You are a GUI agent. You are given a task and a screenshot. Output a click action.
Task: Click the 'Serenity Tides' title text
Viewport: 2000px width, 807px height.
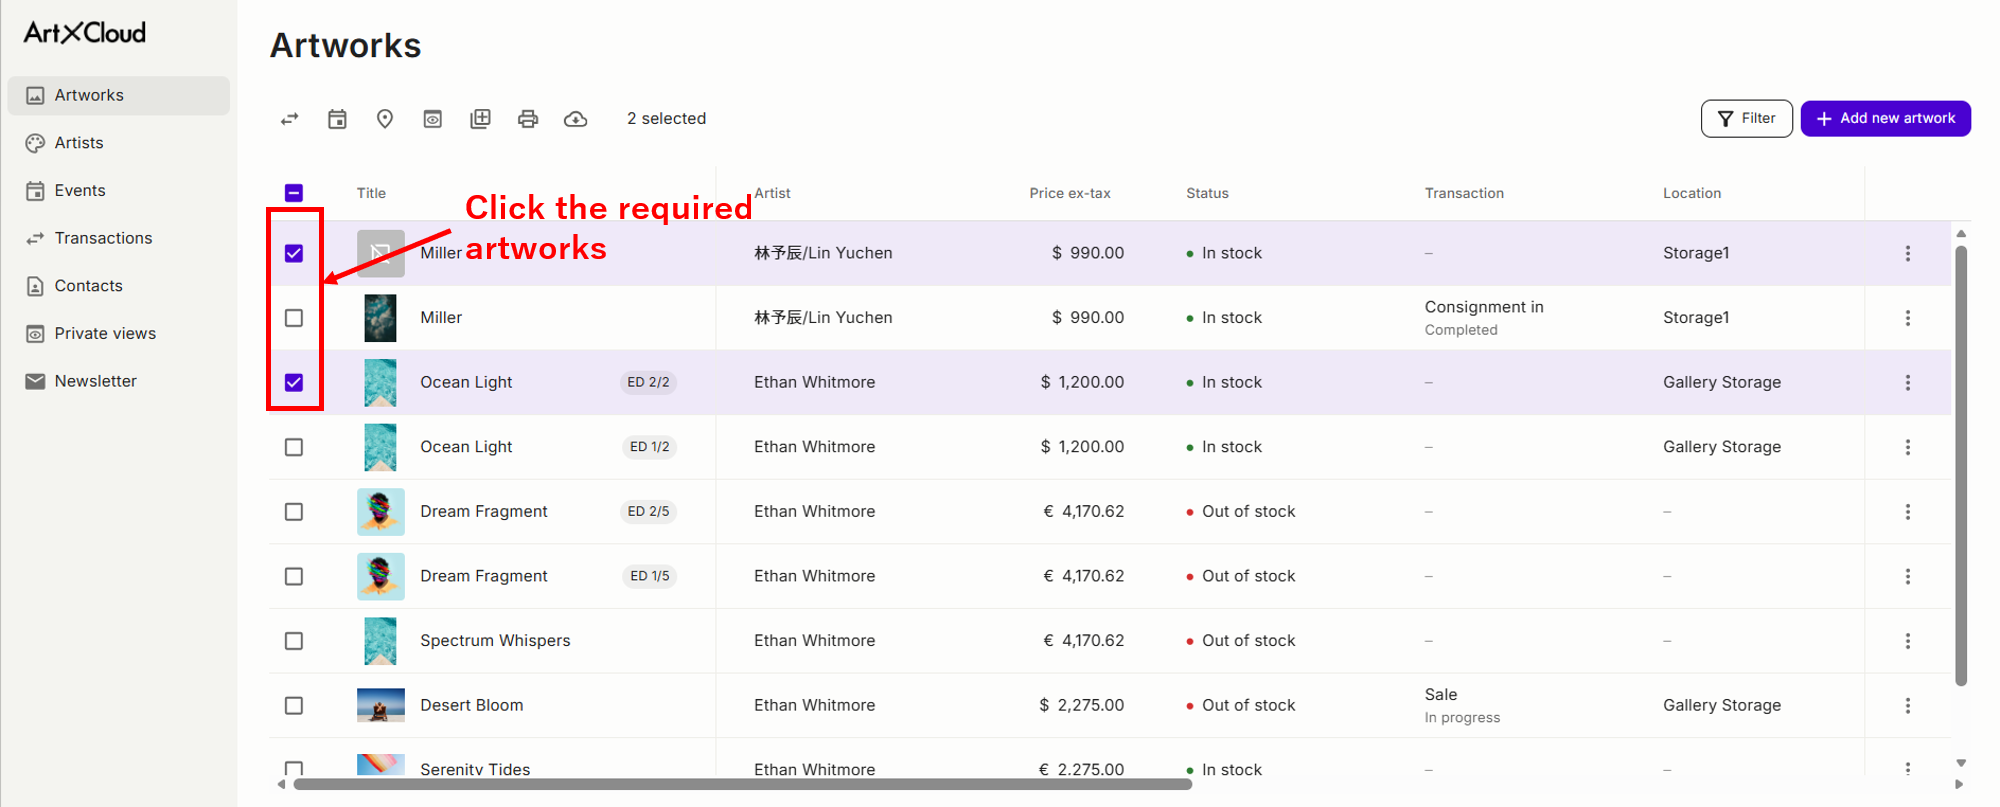[x=475, y=769]
